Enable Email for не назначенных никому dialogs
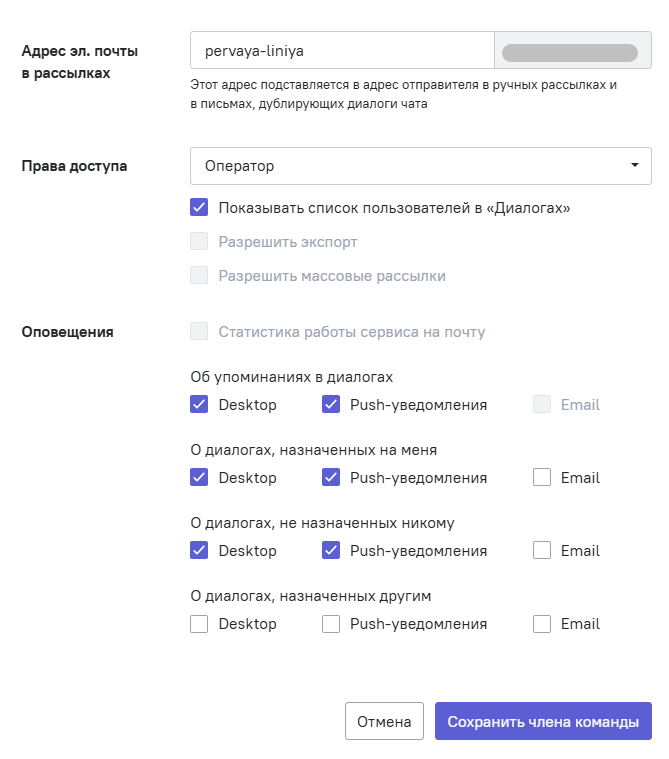The height and width of the screenshot is (759, 669). [x=542, y=551]
